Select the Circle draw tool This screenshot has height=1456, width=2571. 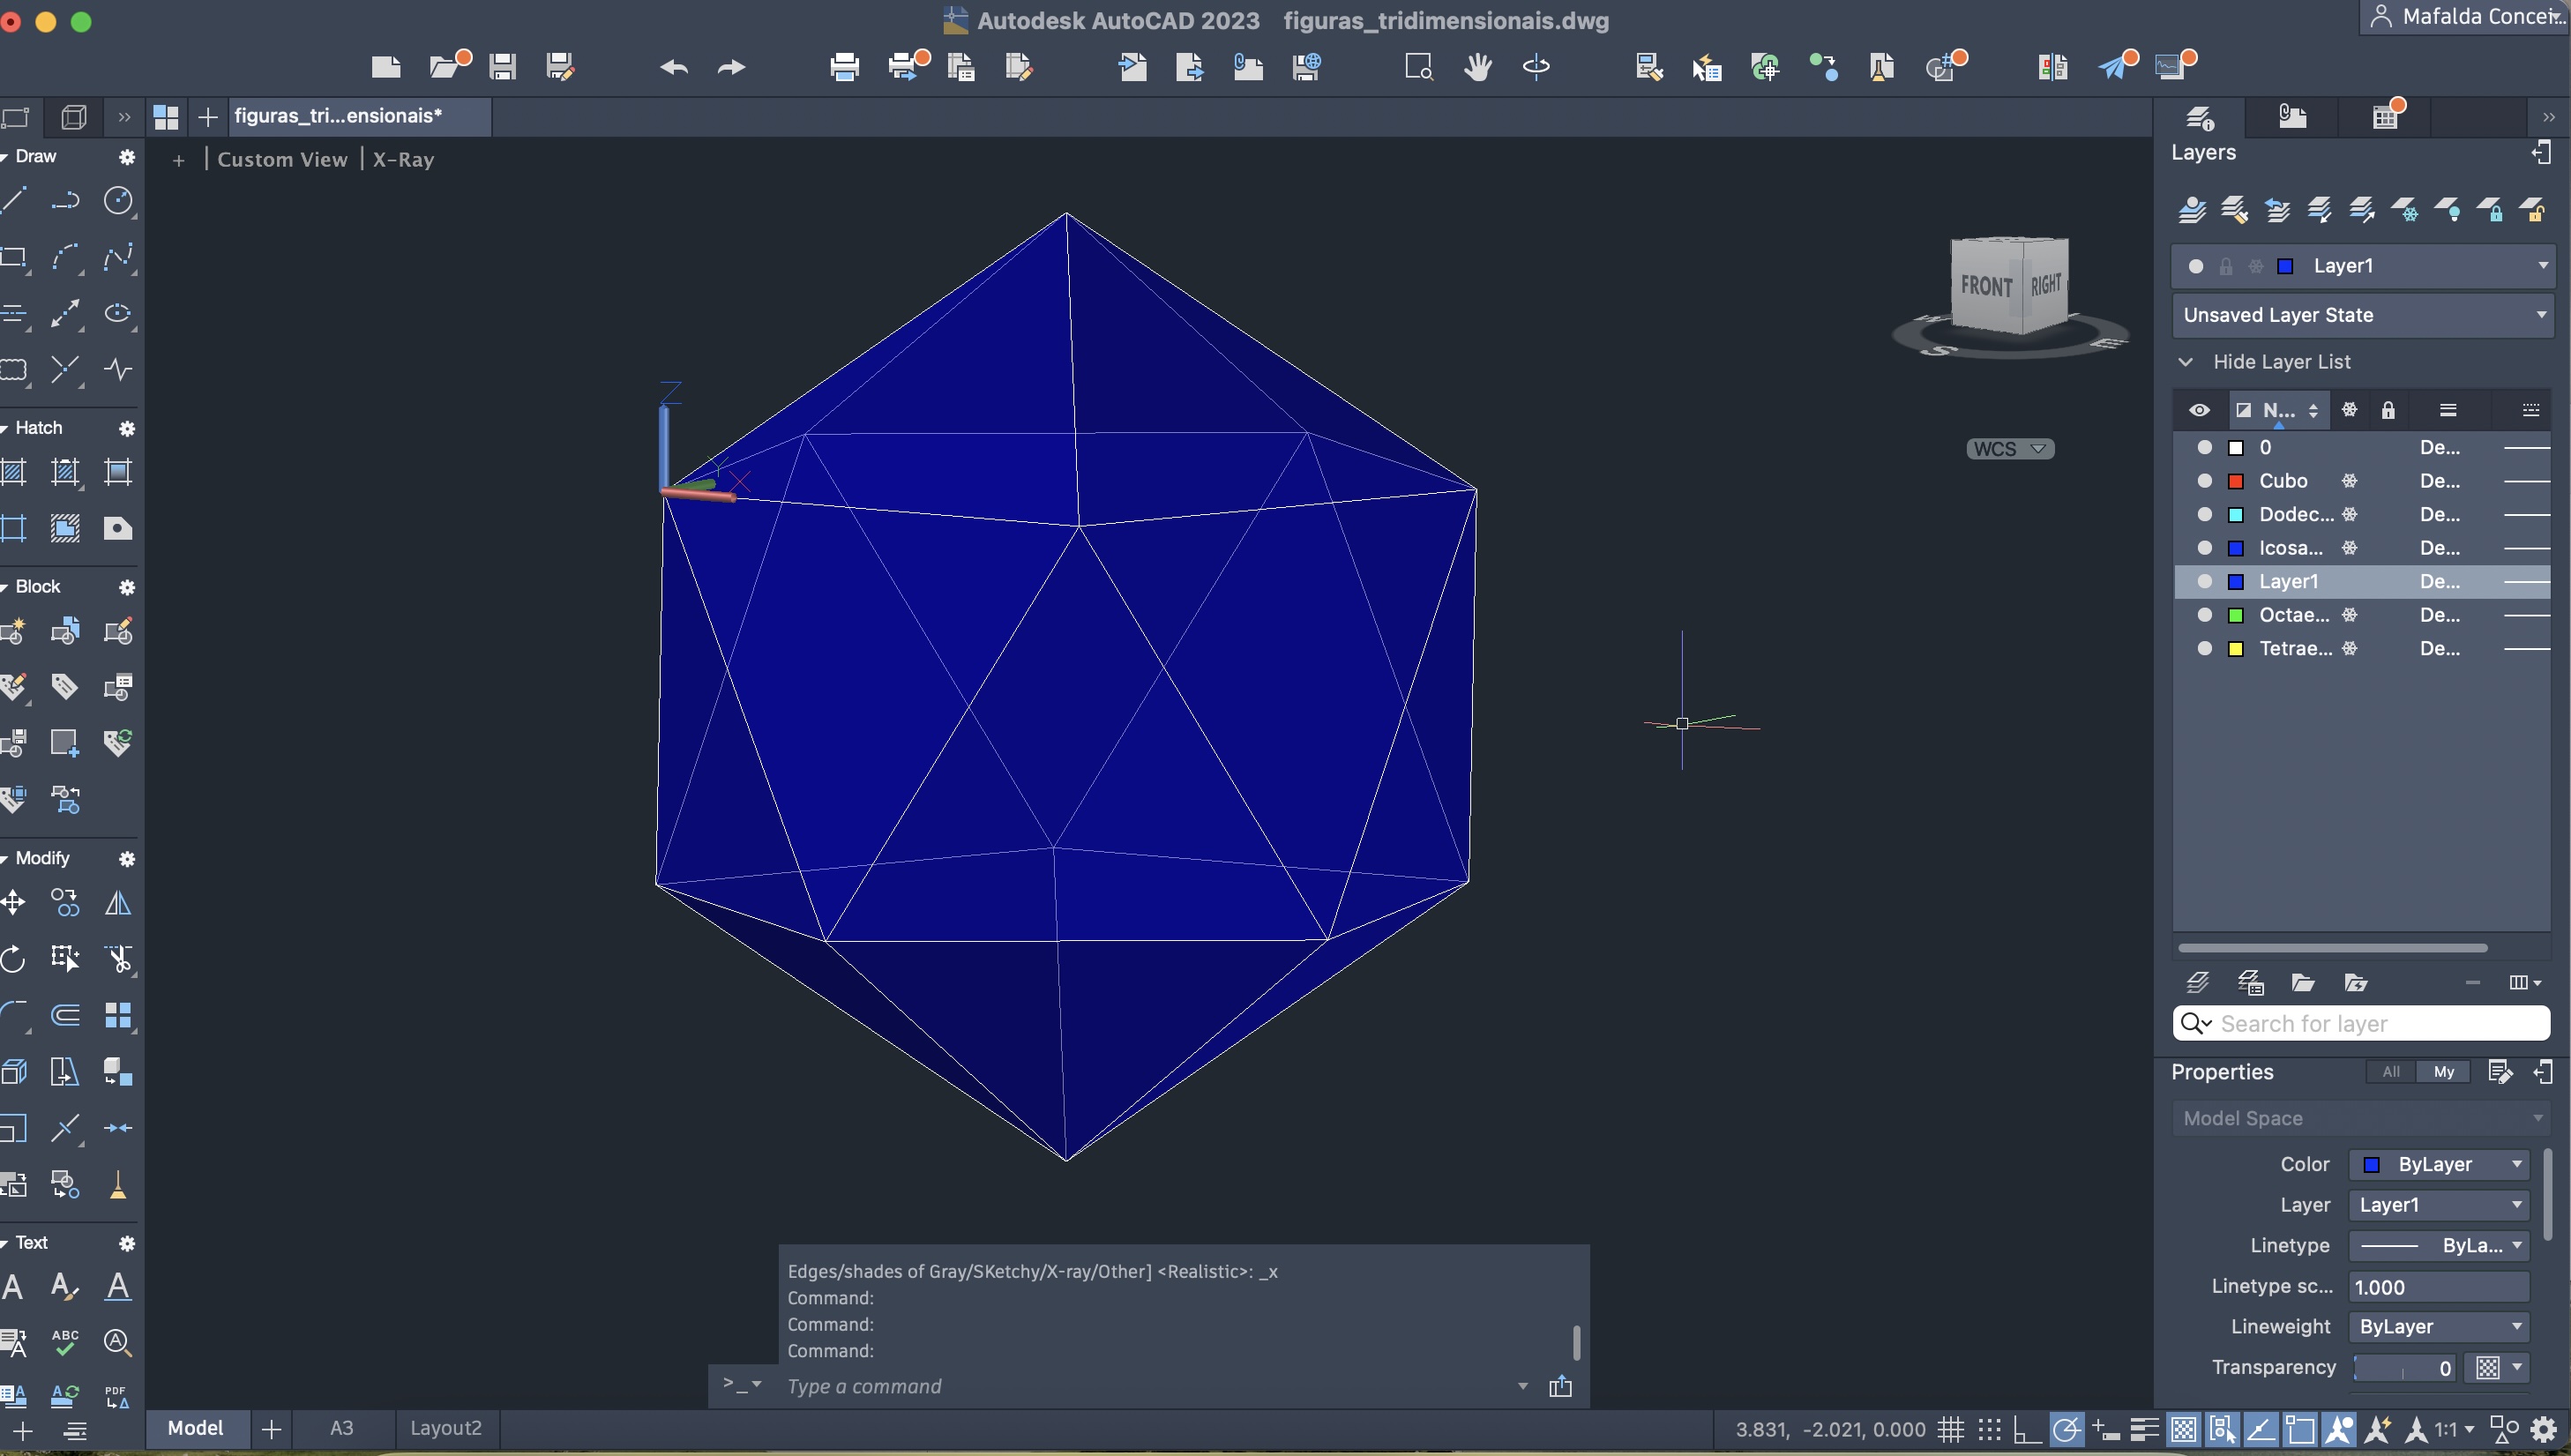click(x=118, y=201)
